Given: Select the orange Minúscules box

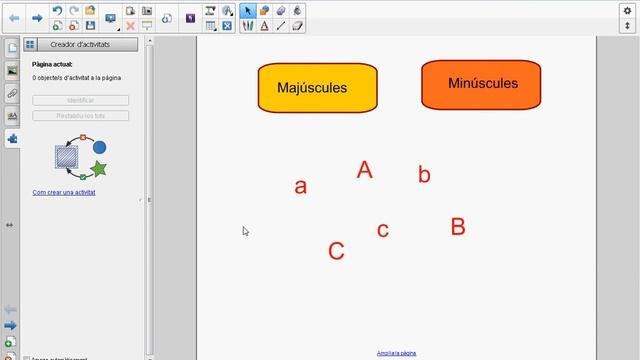Looking at the screenshot, I should click(x=481, y=85).
